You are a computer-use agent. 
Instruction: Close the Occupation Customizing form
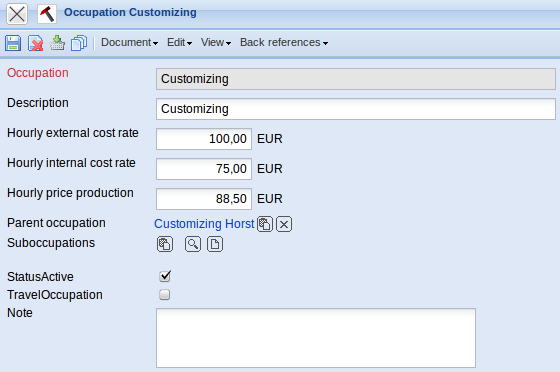click(17, 14)
